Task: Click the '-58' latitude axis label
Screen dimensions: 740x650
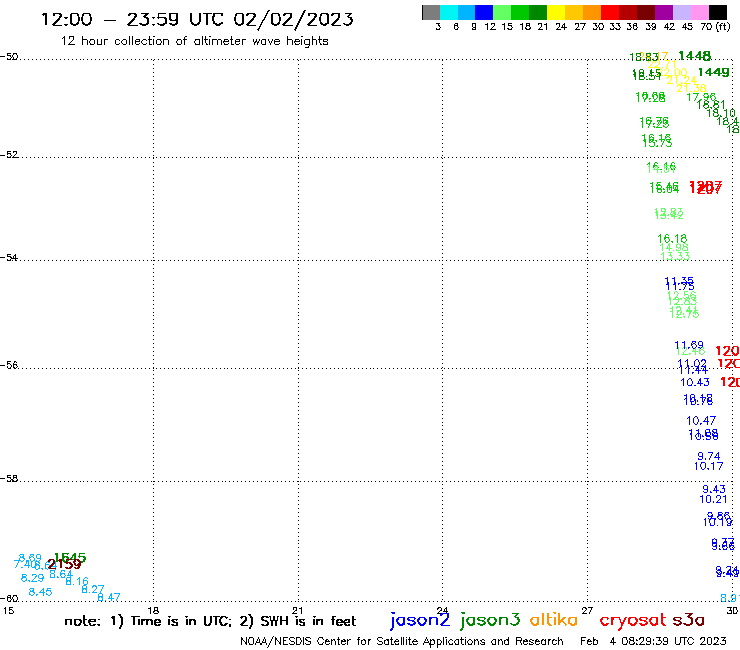Action: pyautogui.click(x=9, y=479)
